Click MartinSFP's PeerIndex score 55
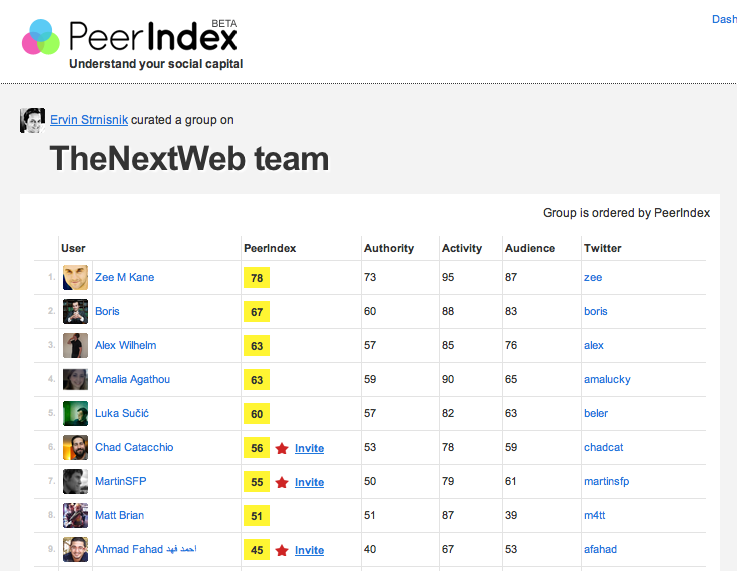Screen dimensions: 737x571 click(257, 482)
